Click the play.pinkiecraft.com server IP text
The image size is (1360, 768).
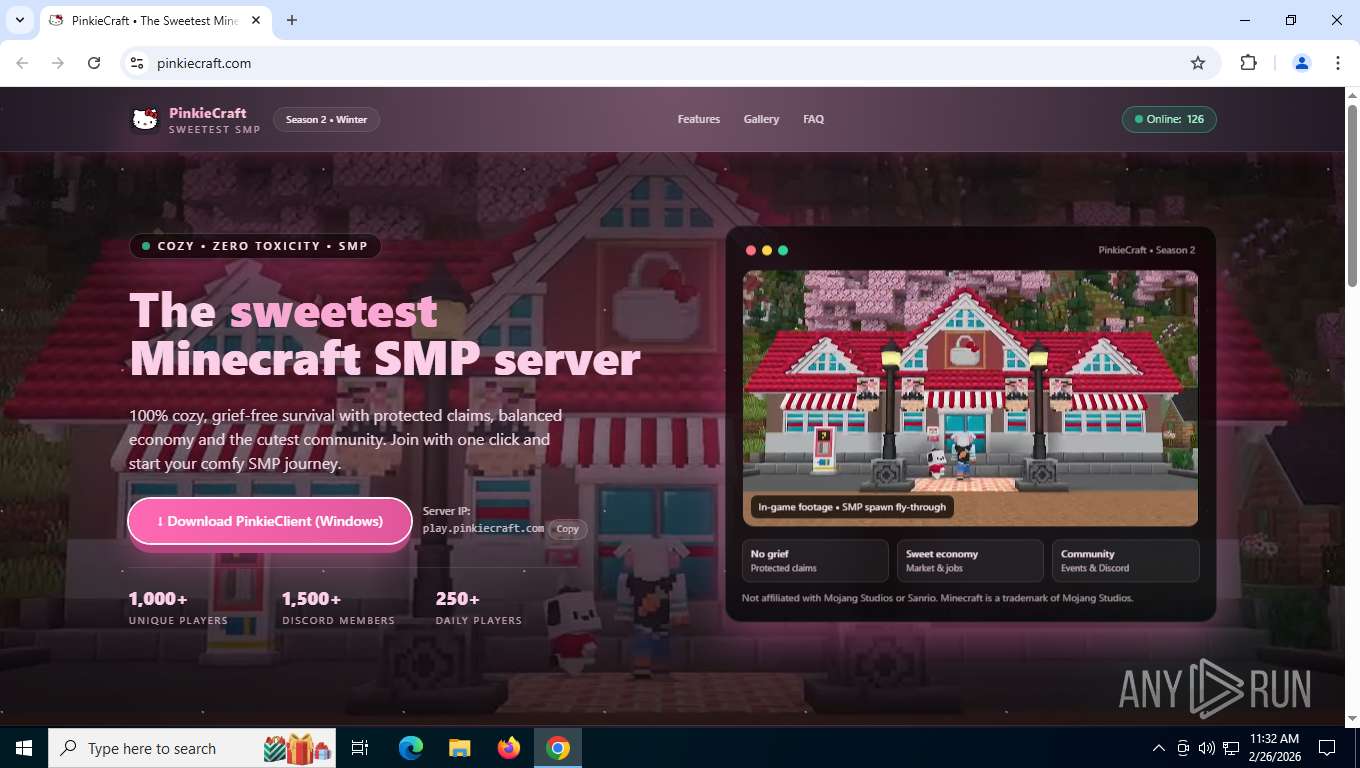(483, 528)
